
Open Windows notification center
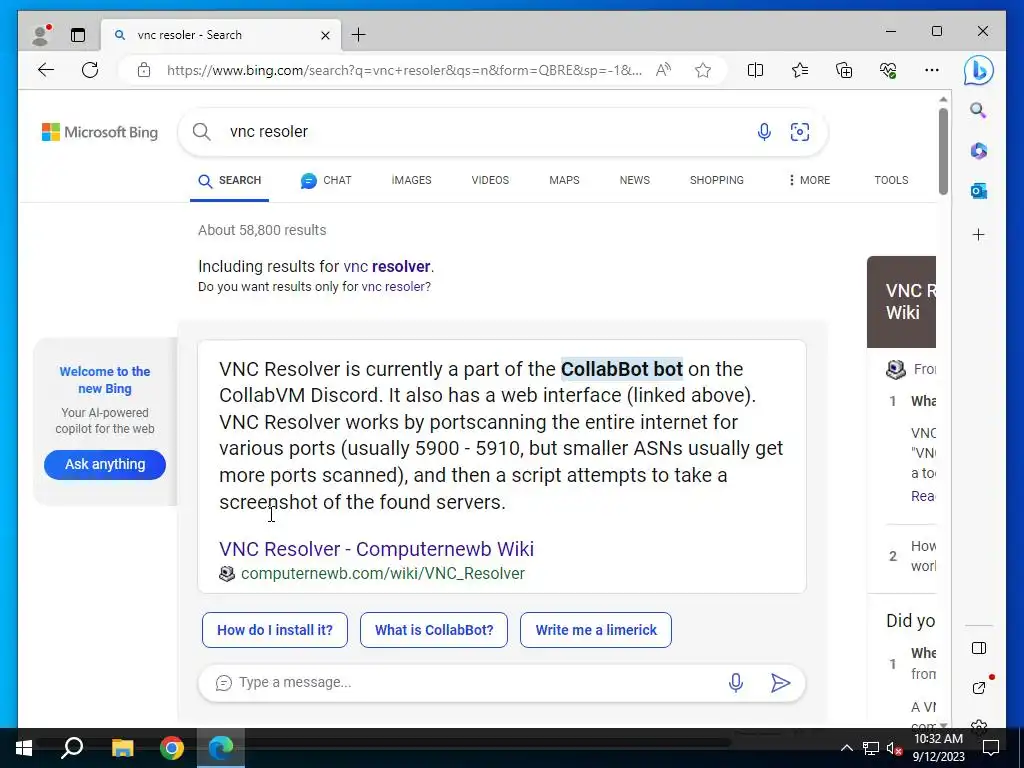tap(991, 748)
